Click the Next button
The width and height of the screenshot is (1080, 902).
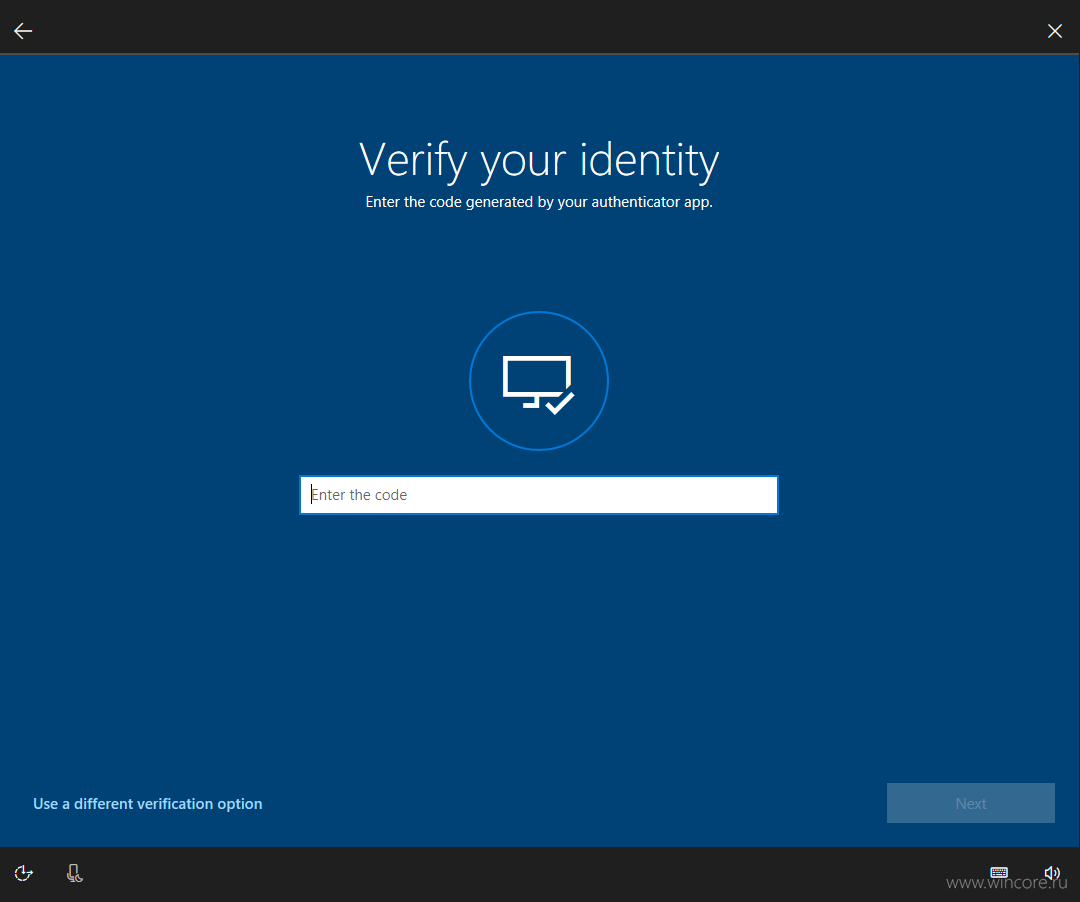(x=970, y=803)
